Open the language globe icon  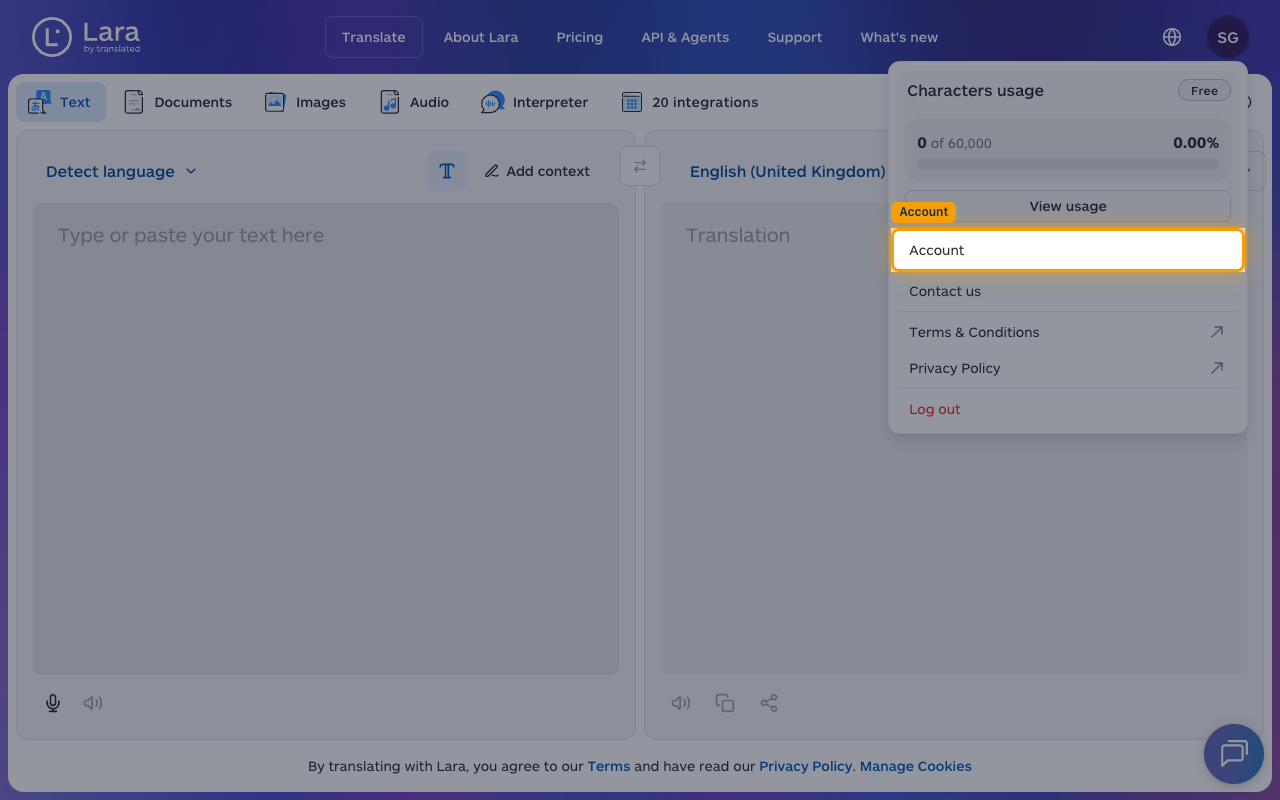pyautogui.click(x=1172, y=37)
